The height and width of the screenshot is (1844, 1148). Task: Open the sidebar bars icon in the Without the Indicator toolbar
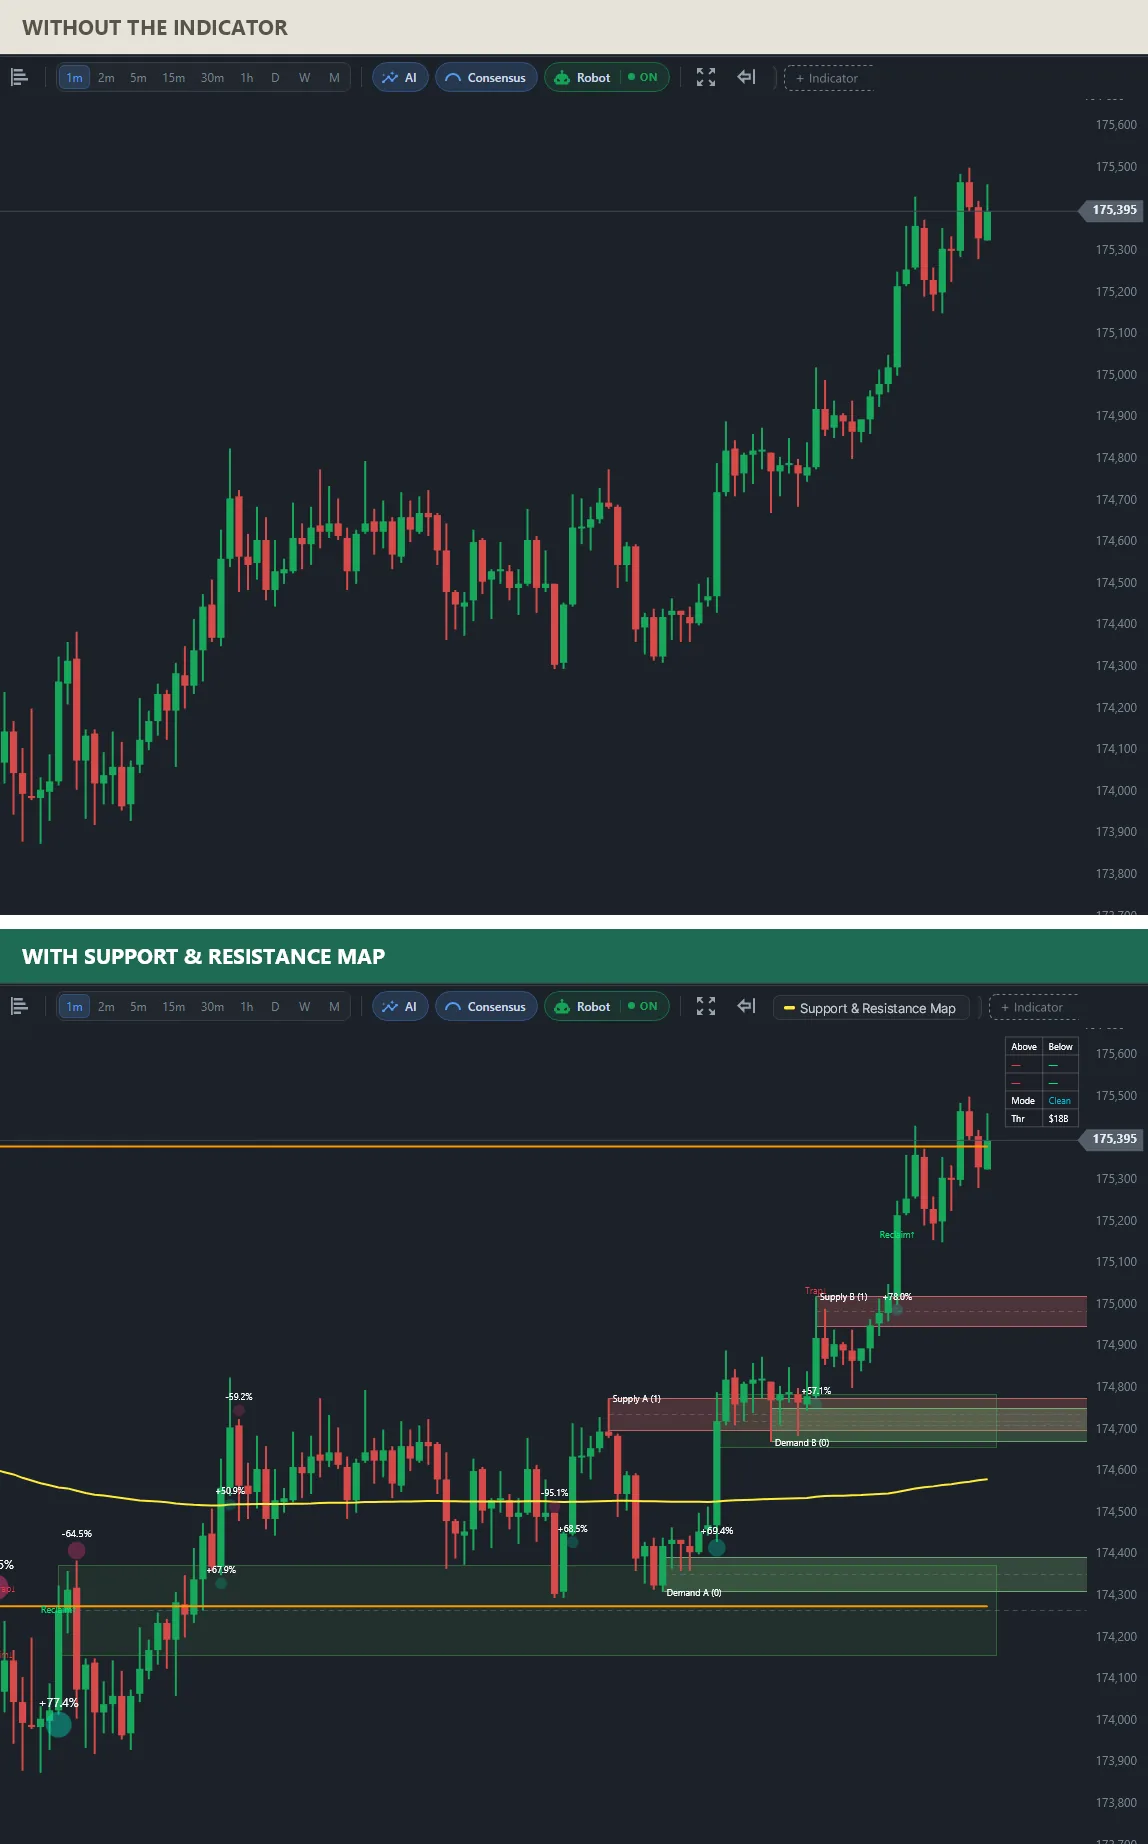[x=19, y=77]
